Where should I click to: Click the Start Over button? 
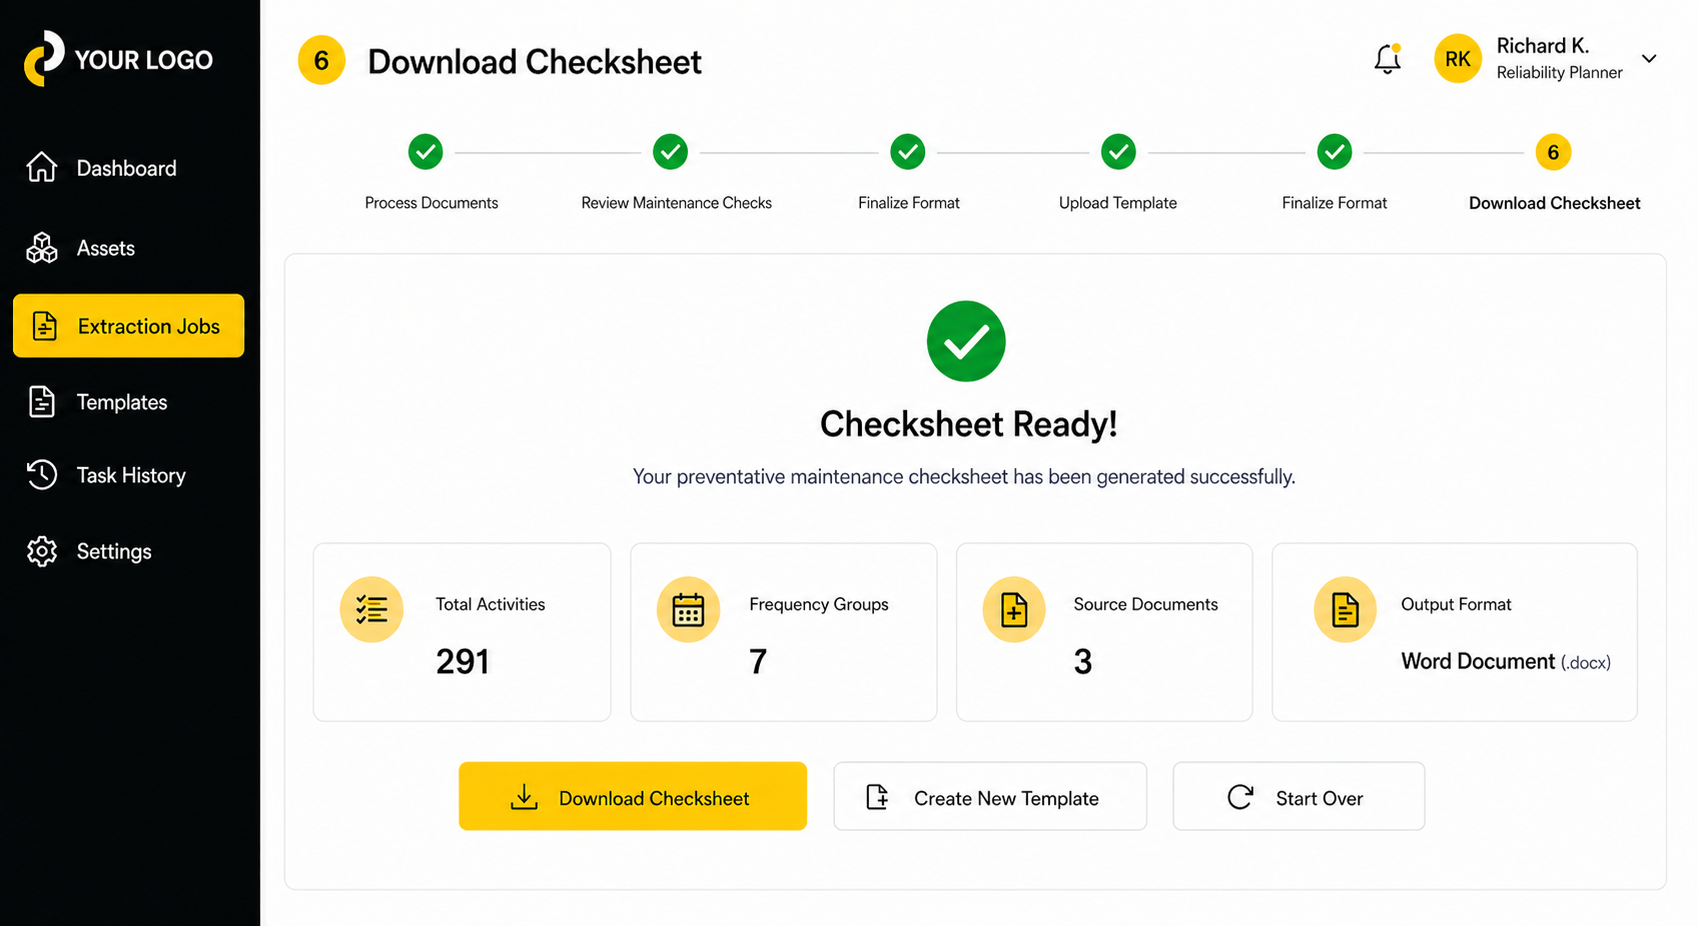(x=1298, y=797)
